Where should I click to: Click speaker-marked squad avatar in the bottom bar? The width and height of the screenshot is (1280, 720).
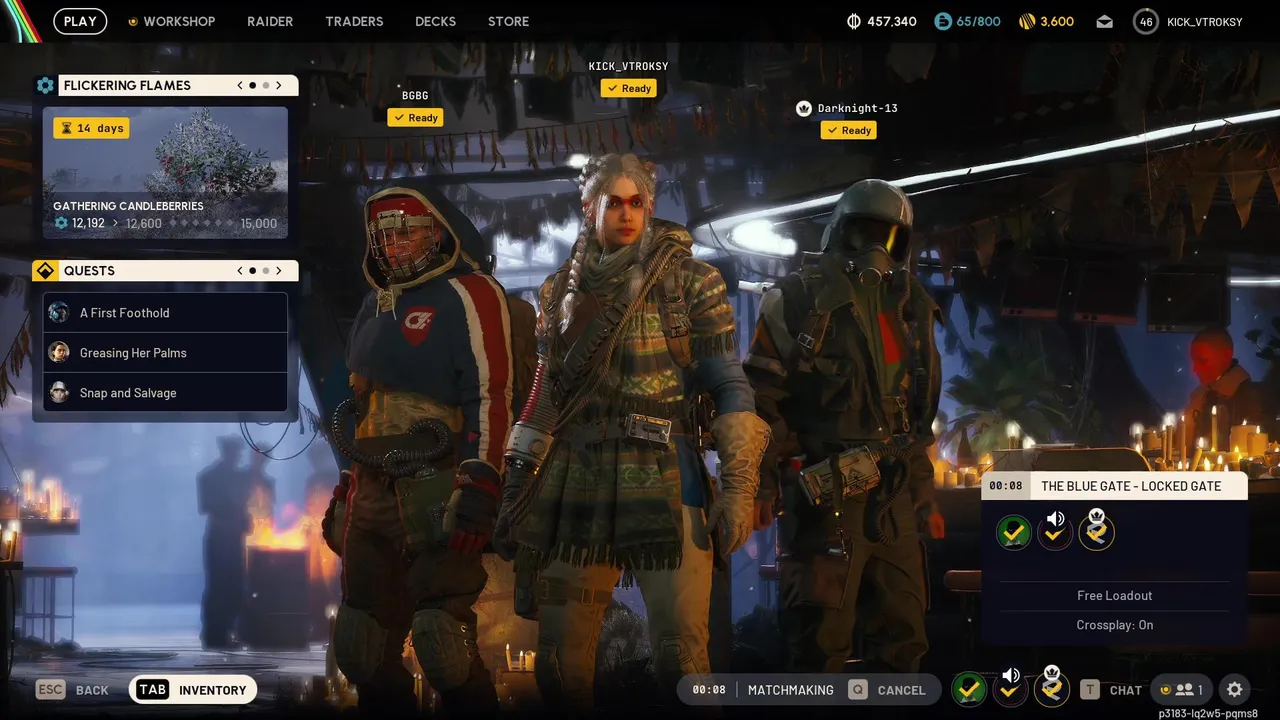(1010, 687)
